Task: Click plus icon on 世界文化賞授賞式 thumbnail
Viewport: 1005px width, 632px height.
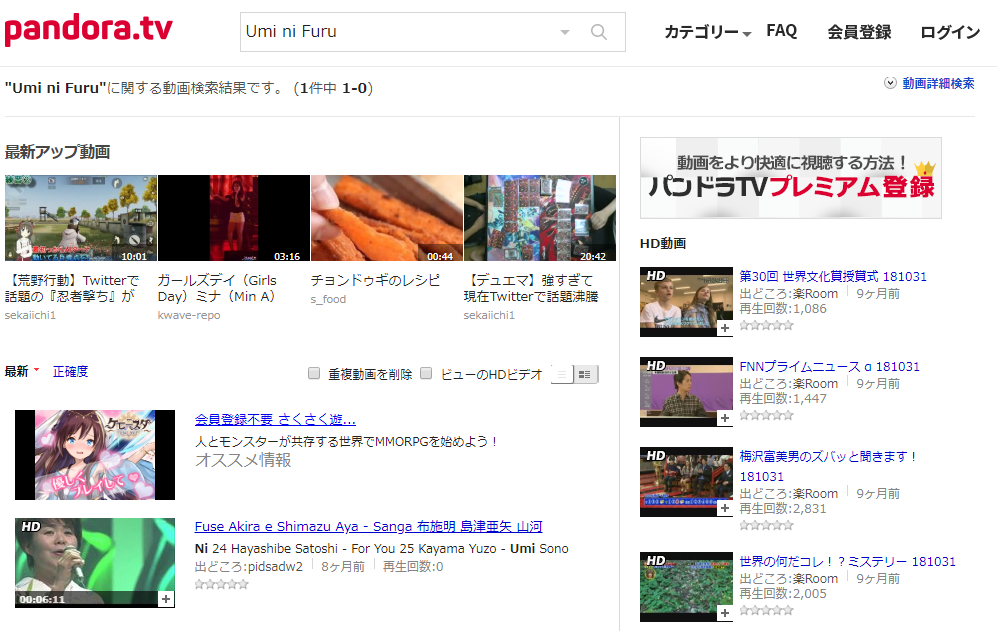Action: (724, 328)
